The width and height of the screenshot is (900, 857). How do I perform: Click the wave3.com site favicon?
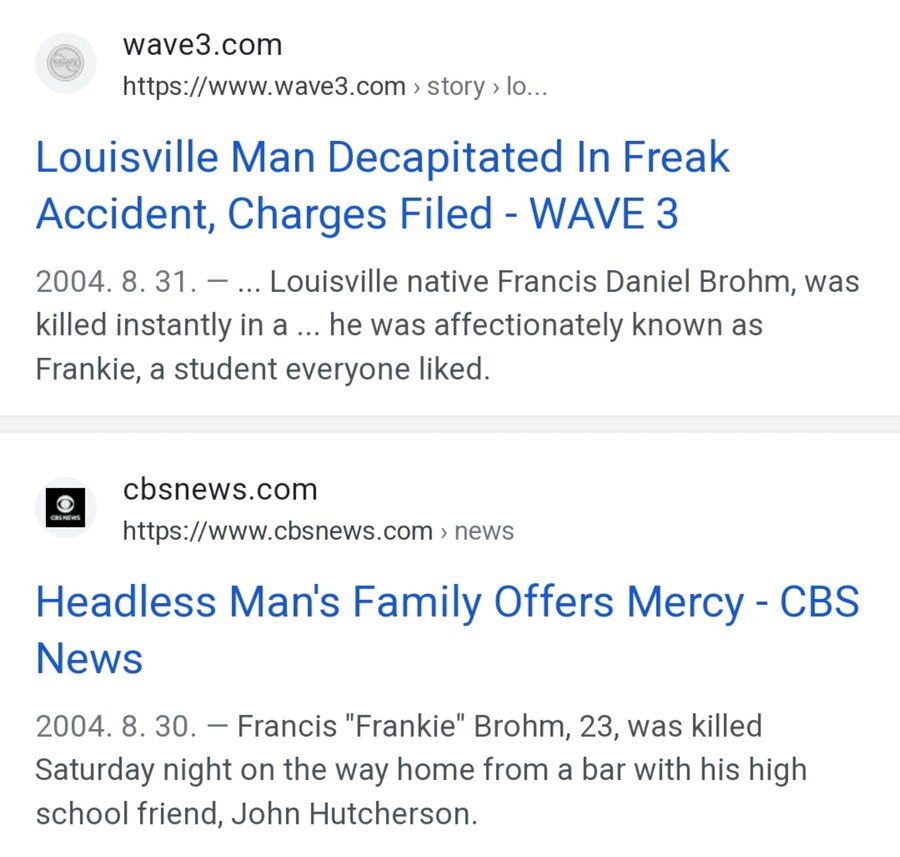pyautogui.click(x=66, y=63)
